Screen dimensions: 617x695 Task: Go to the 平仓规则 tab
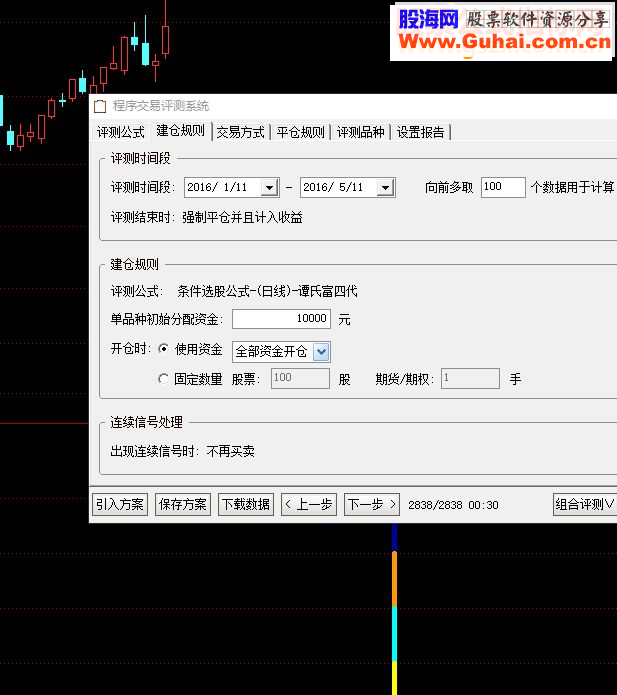click(x=301, y=132)
